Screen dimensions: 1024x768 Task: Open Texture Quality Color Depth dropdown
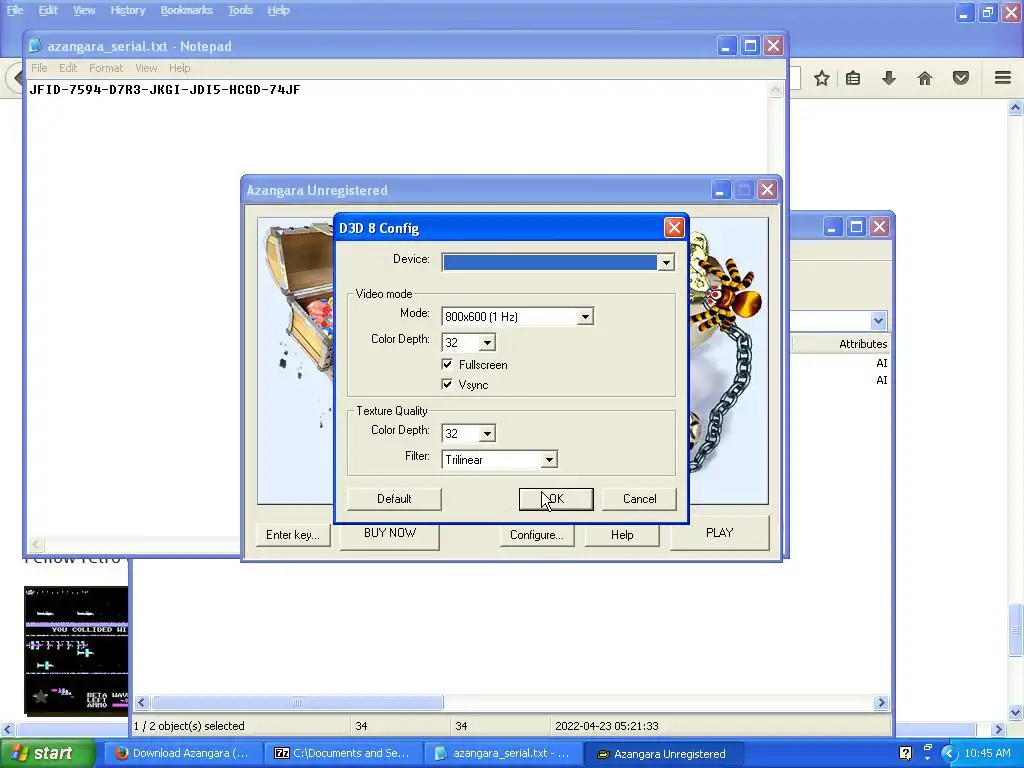tap(487, 434)
